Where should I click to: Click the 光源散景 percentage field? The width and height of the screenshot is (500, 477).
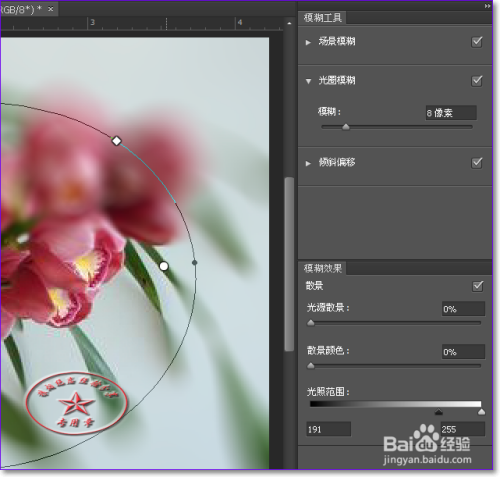pyautogui.click(x=463, y=309)
